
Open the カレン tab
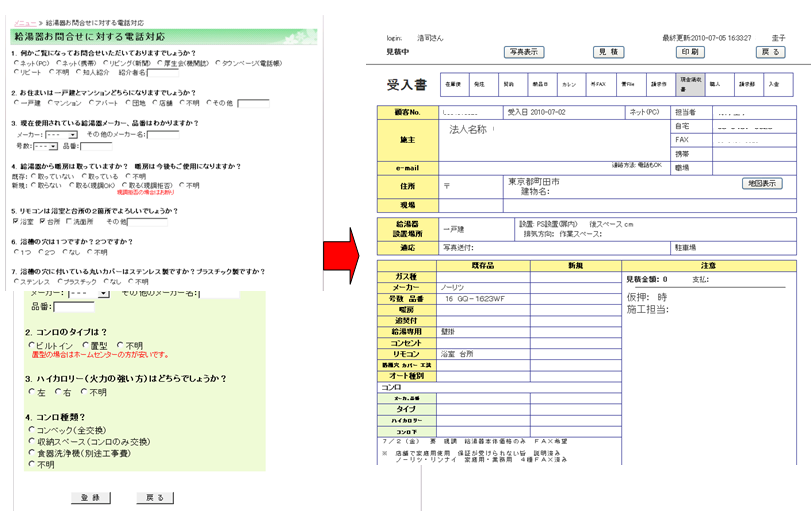[572, 84]
